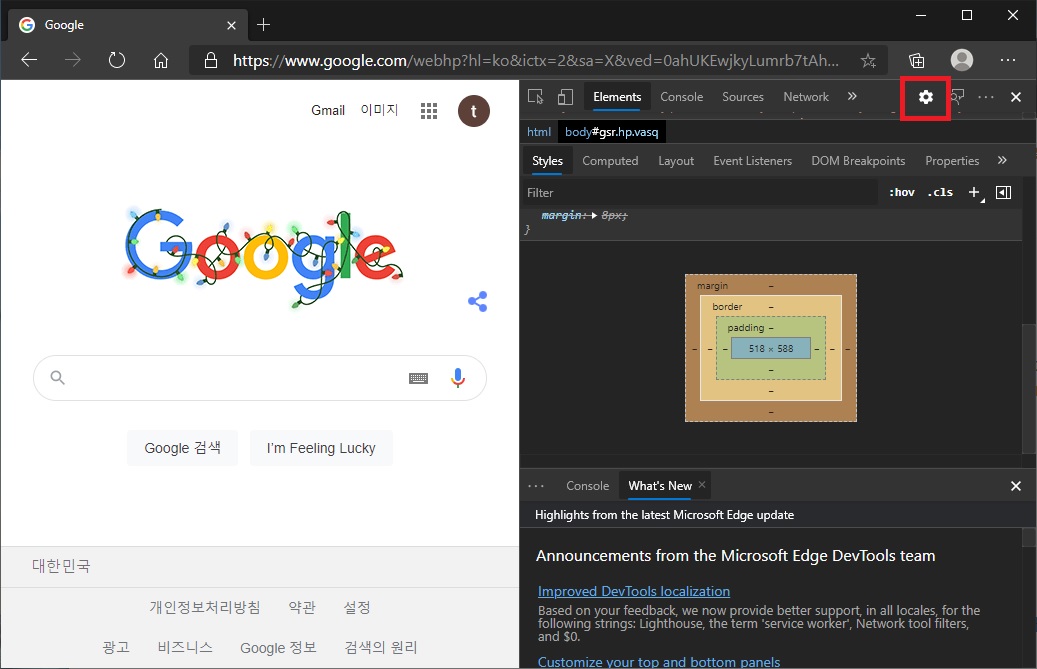The width and height of the screenshot is (1037, 669).
Task: Open Improved DevTools localization link
Action: tap(634, 591)
